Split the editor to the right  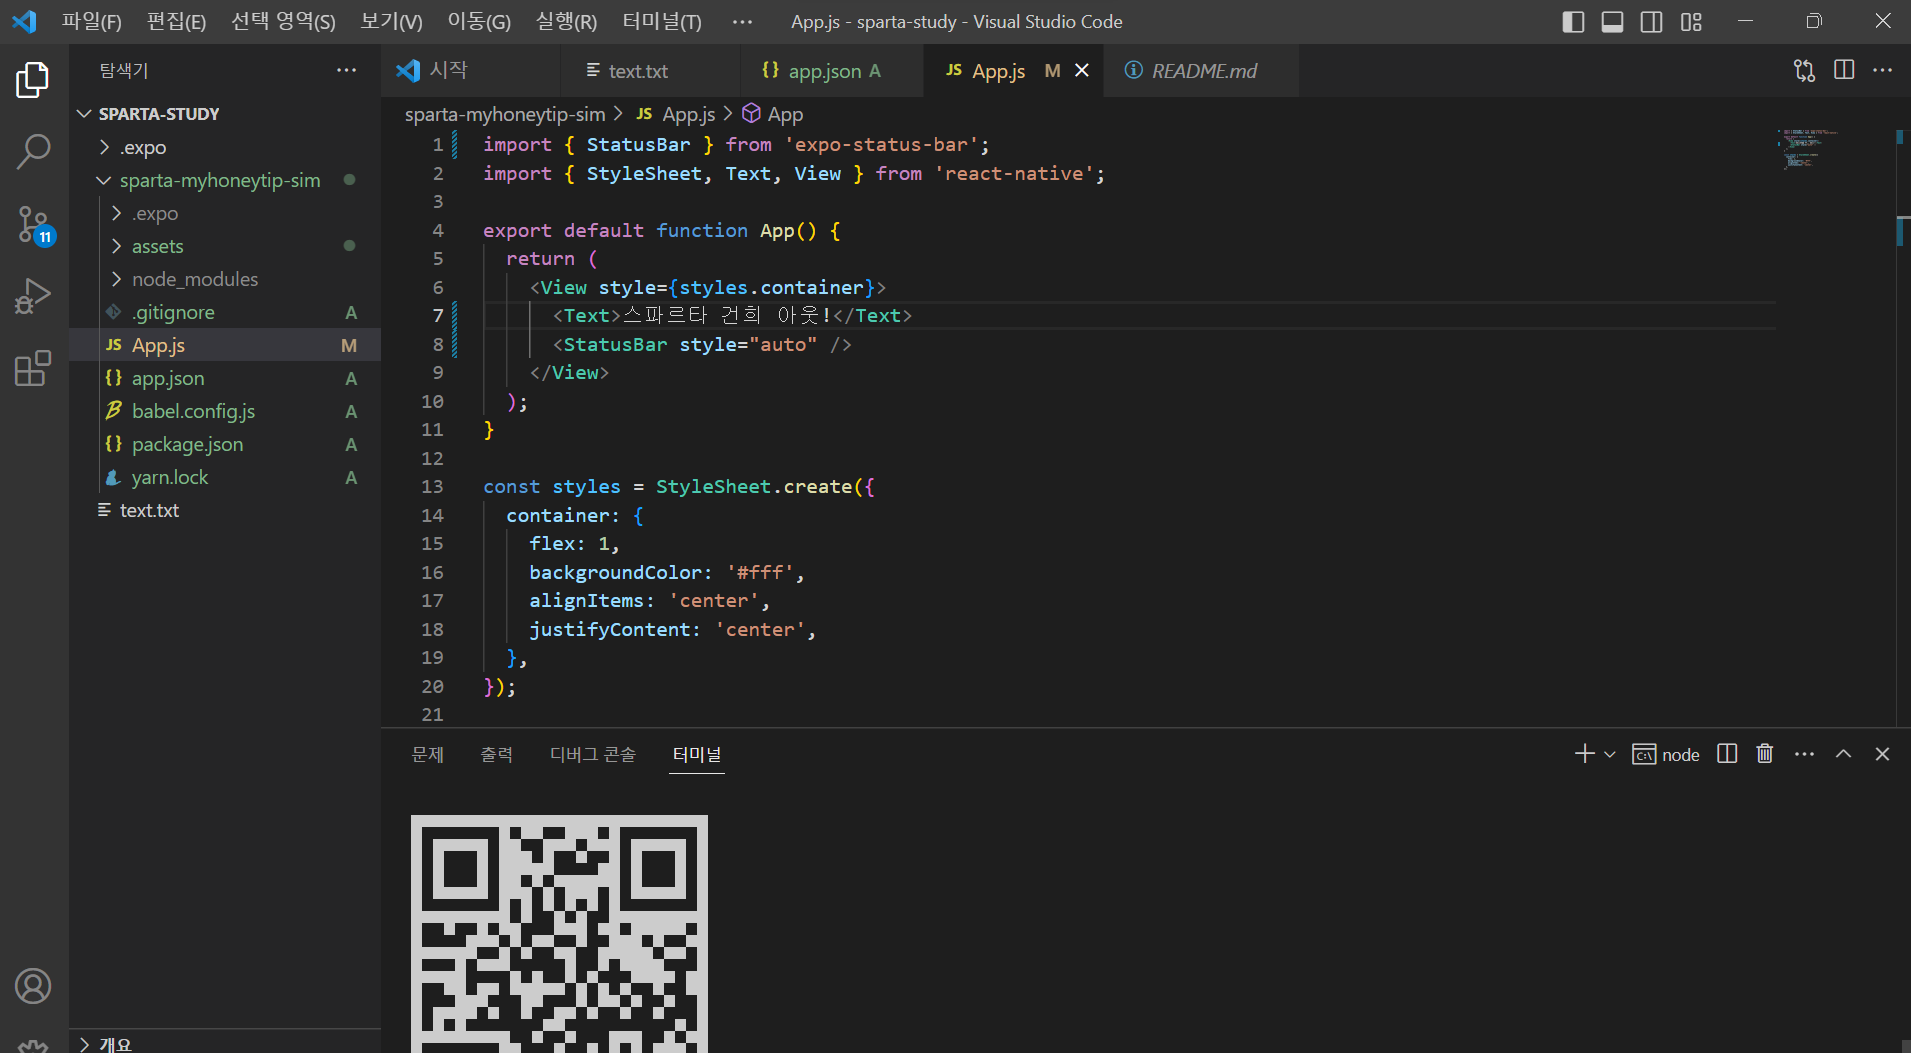[1844, 70]
